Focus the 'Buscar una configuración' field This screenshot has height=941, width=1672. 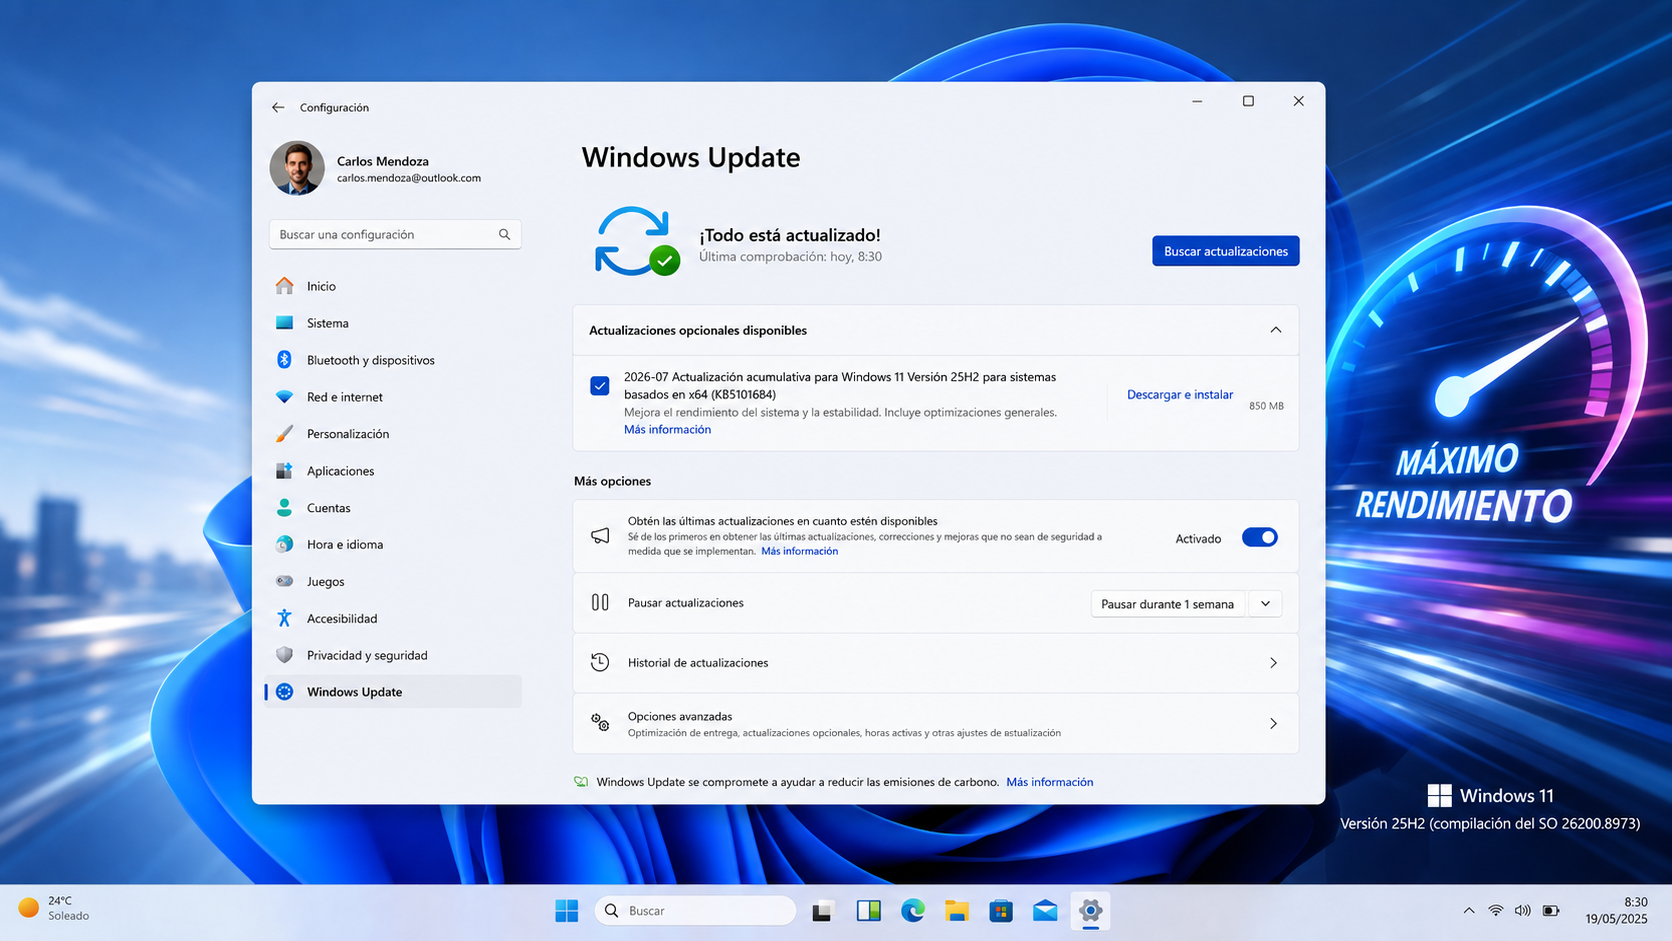[395, 234]
